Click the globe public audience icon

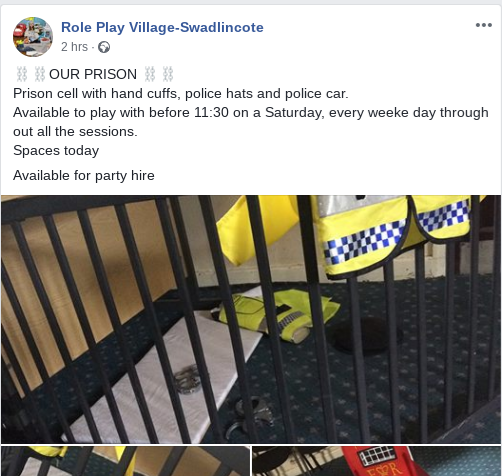pos(104,47)
